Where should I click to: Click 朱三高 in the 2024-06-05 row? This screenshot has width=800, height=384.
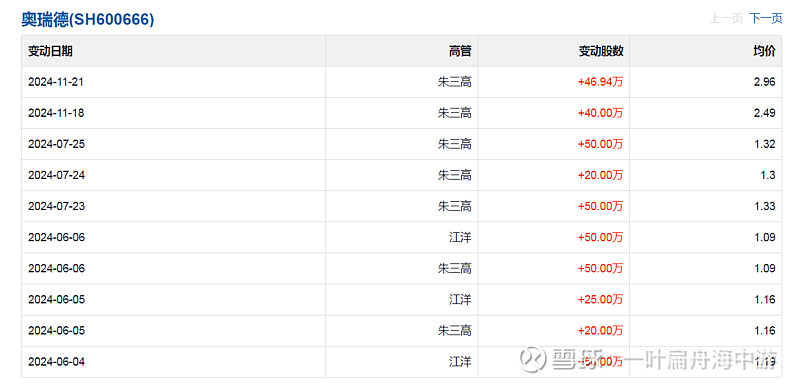[455, 331]
